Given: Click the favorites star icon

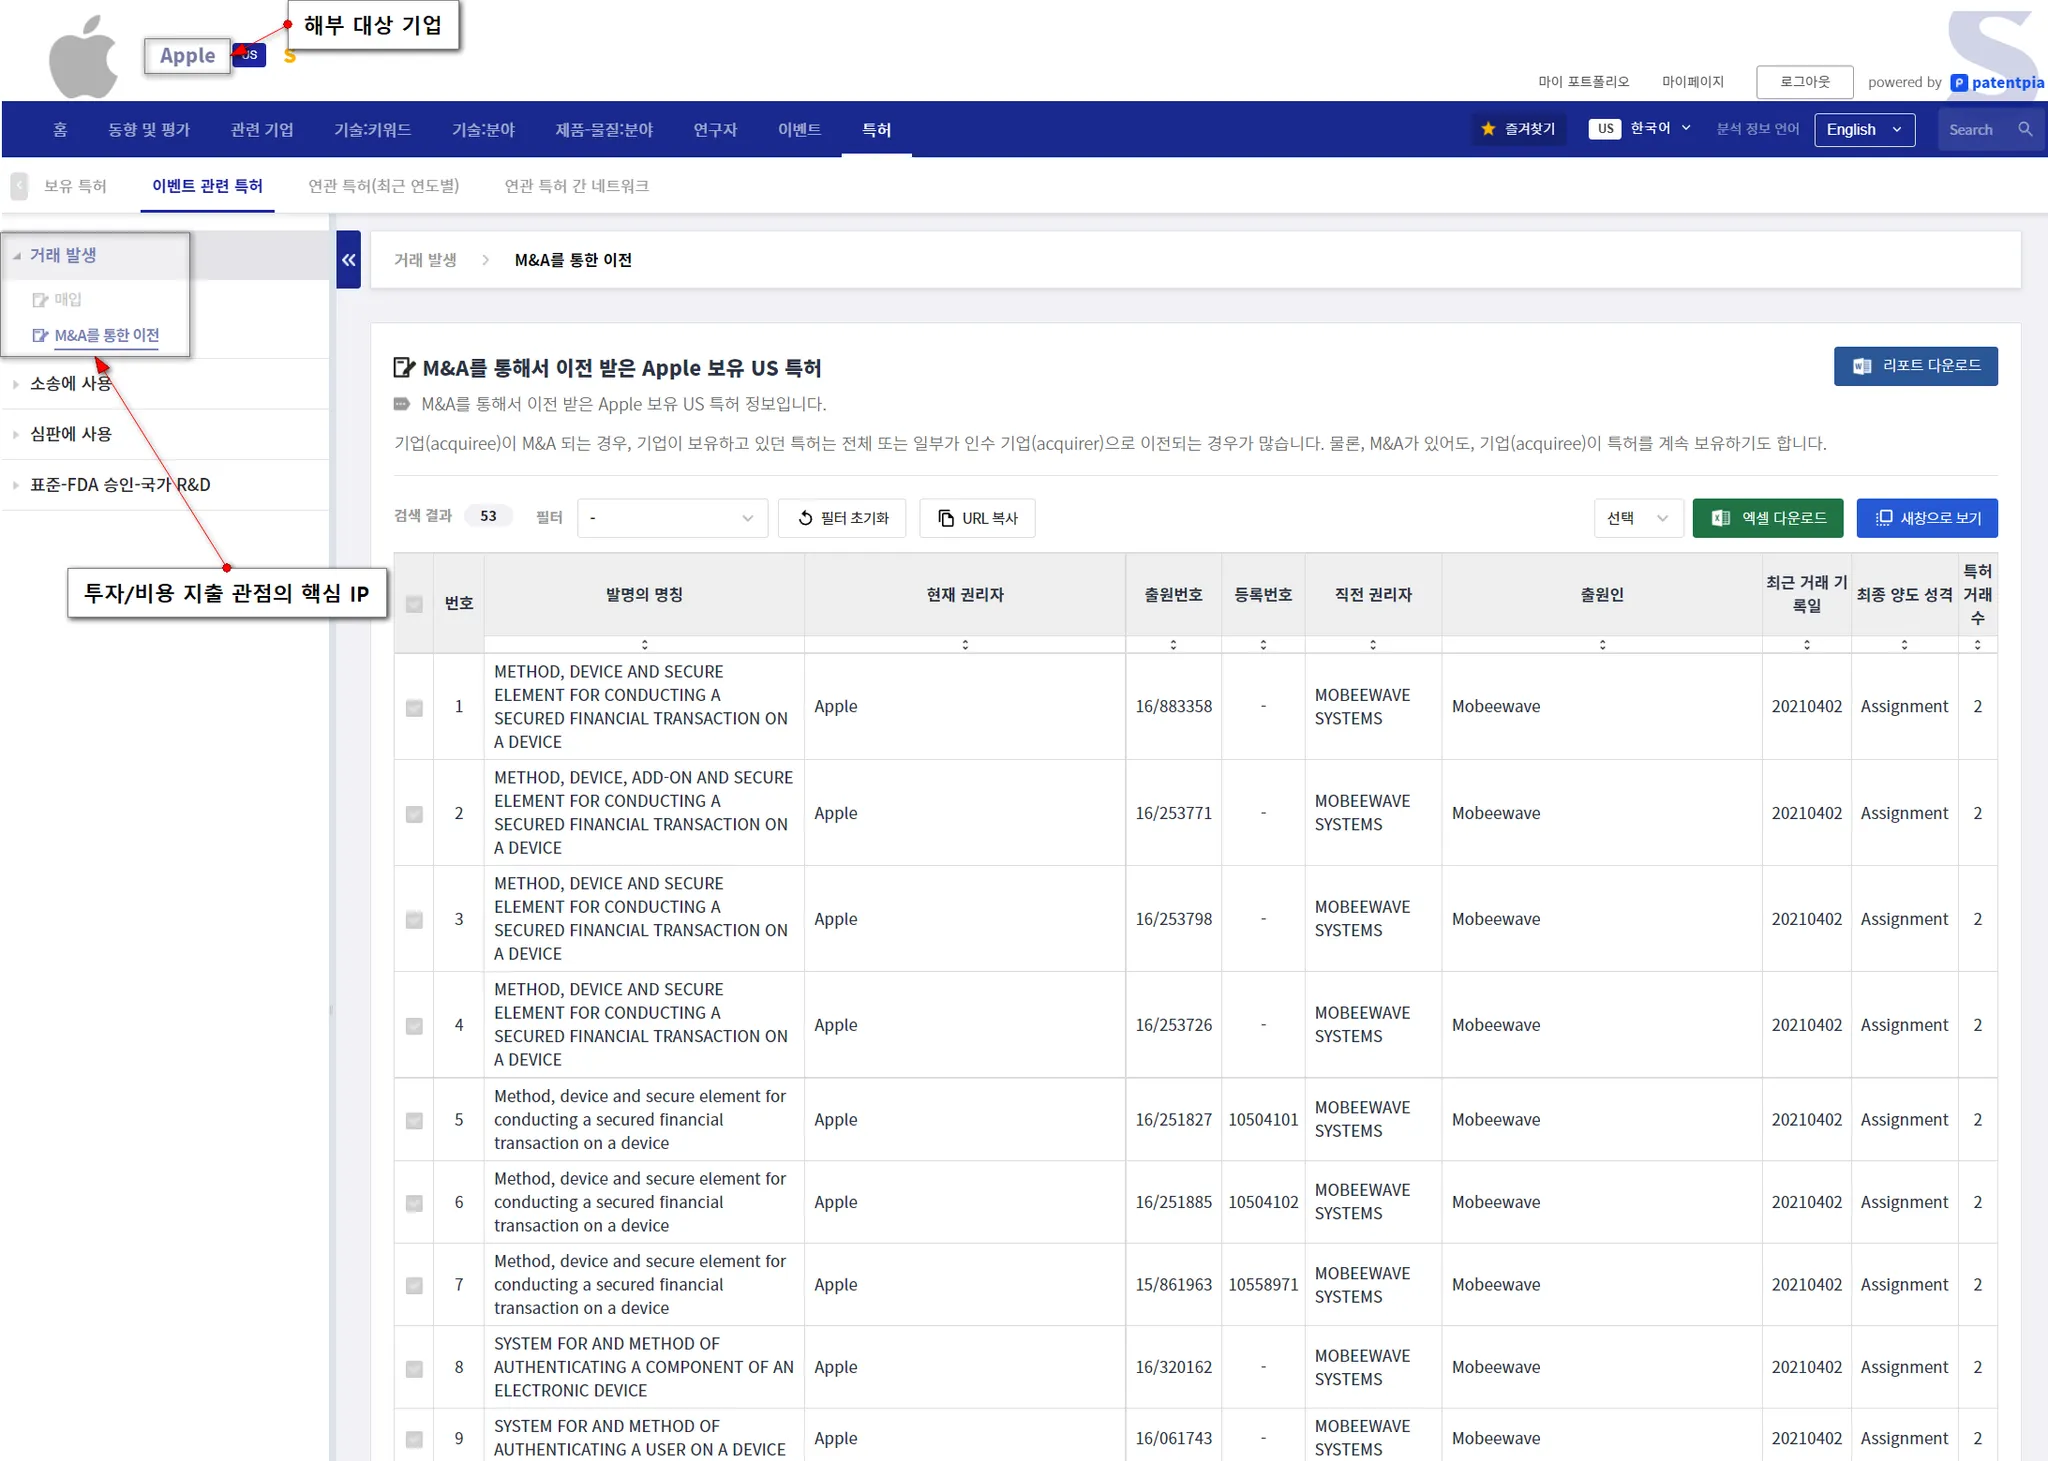Looking at the screenshot, I should [1488, 129].
